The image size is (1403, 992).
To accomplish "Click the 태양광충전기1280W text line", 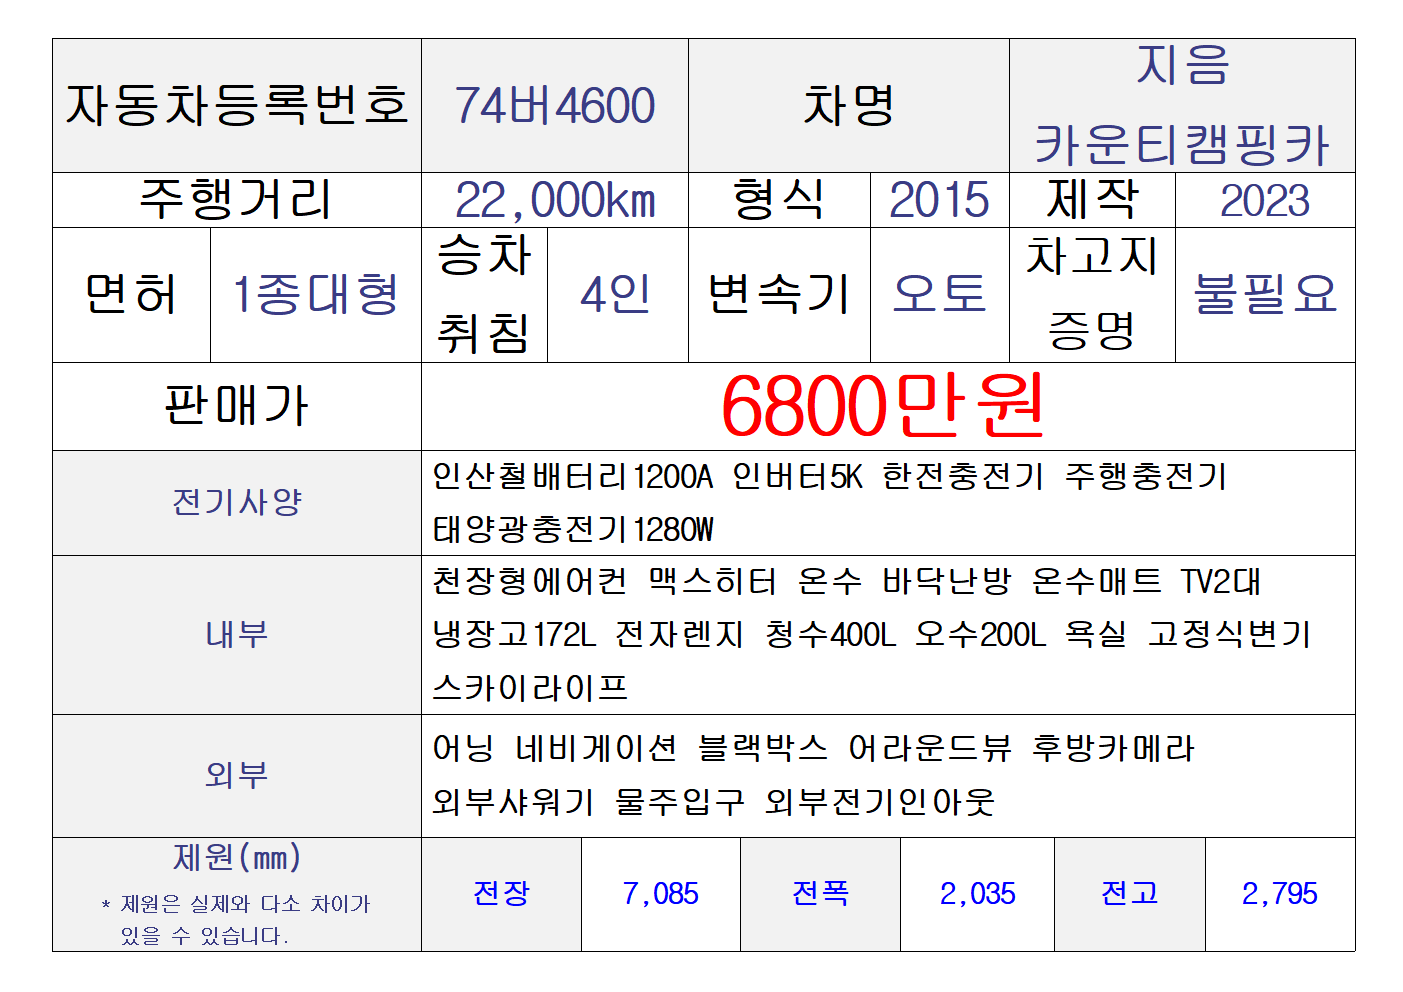I will (x=573, y=529).
